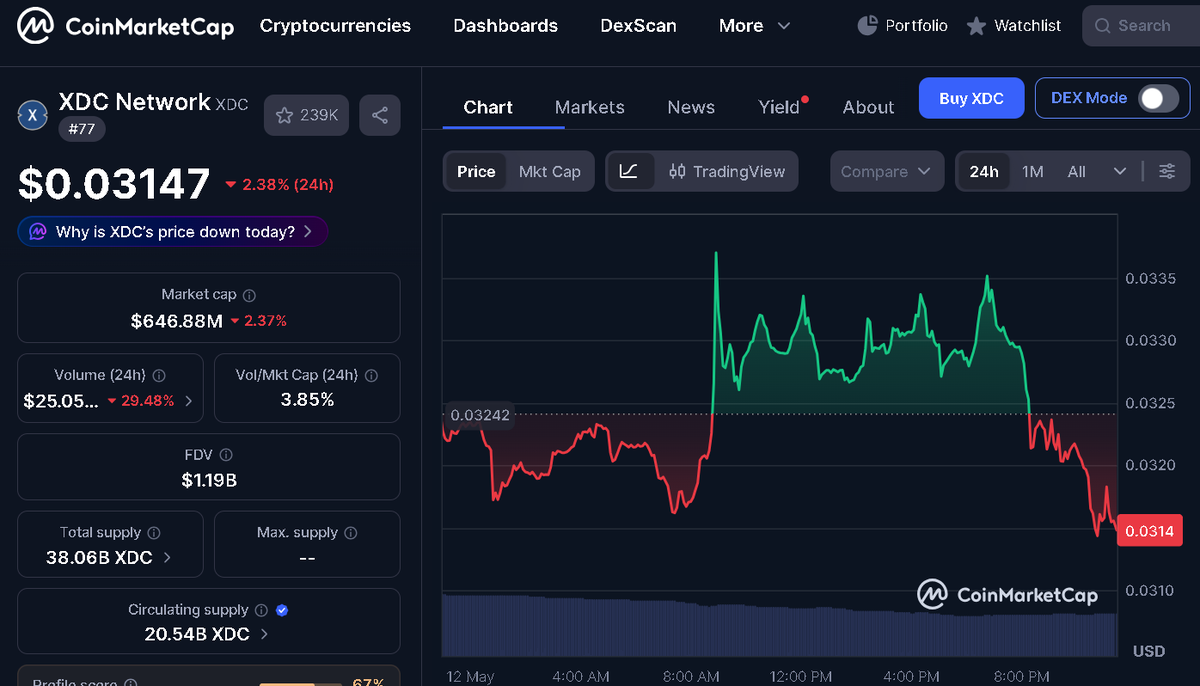Click info icon beside Vol/Mkt Cap (24h)
The width and height of the screenshot is (1200, 686).
point(372,375)
